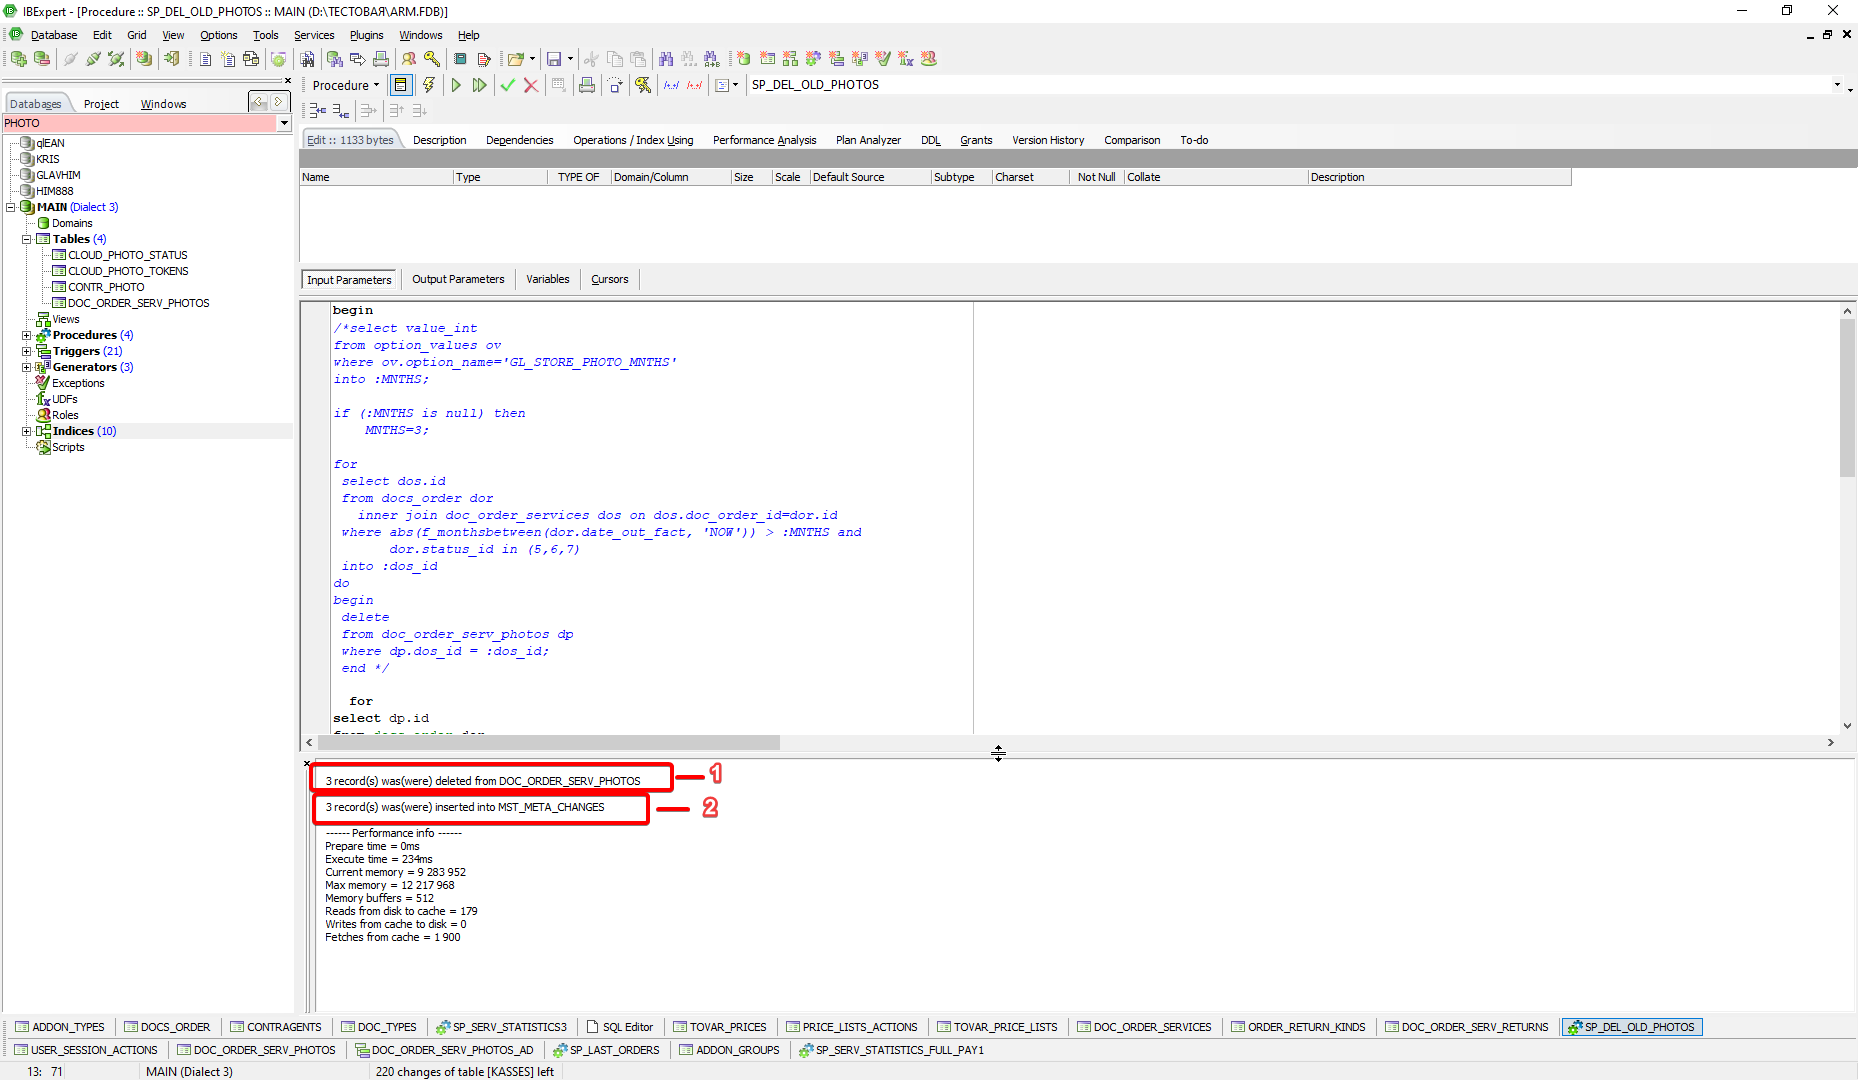Switch to DOCS_ORDER window tab

click(x=167, y=1027)
